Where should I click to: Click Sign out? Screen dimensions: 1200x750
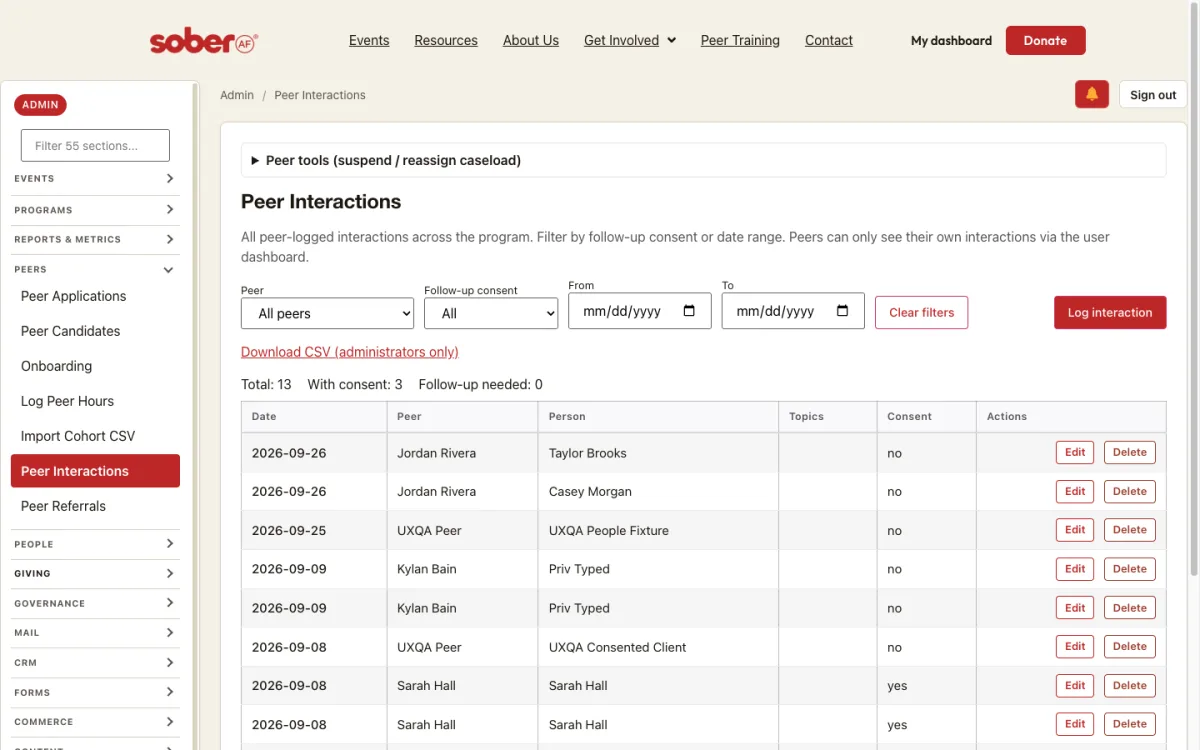coord(1153,95)
